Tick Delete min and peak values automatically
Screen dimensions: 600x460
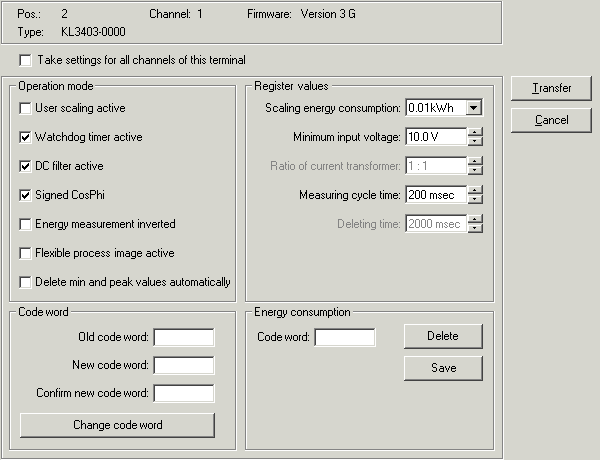(x=25, y=282)
